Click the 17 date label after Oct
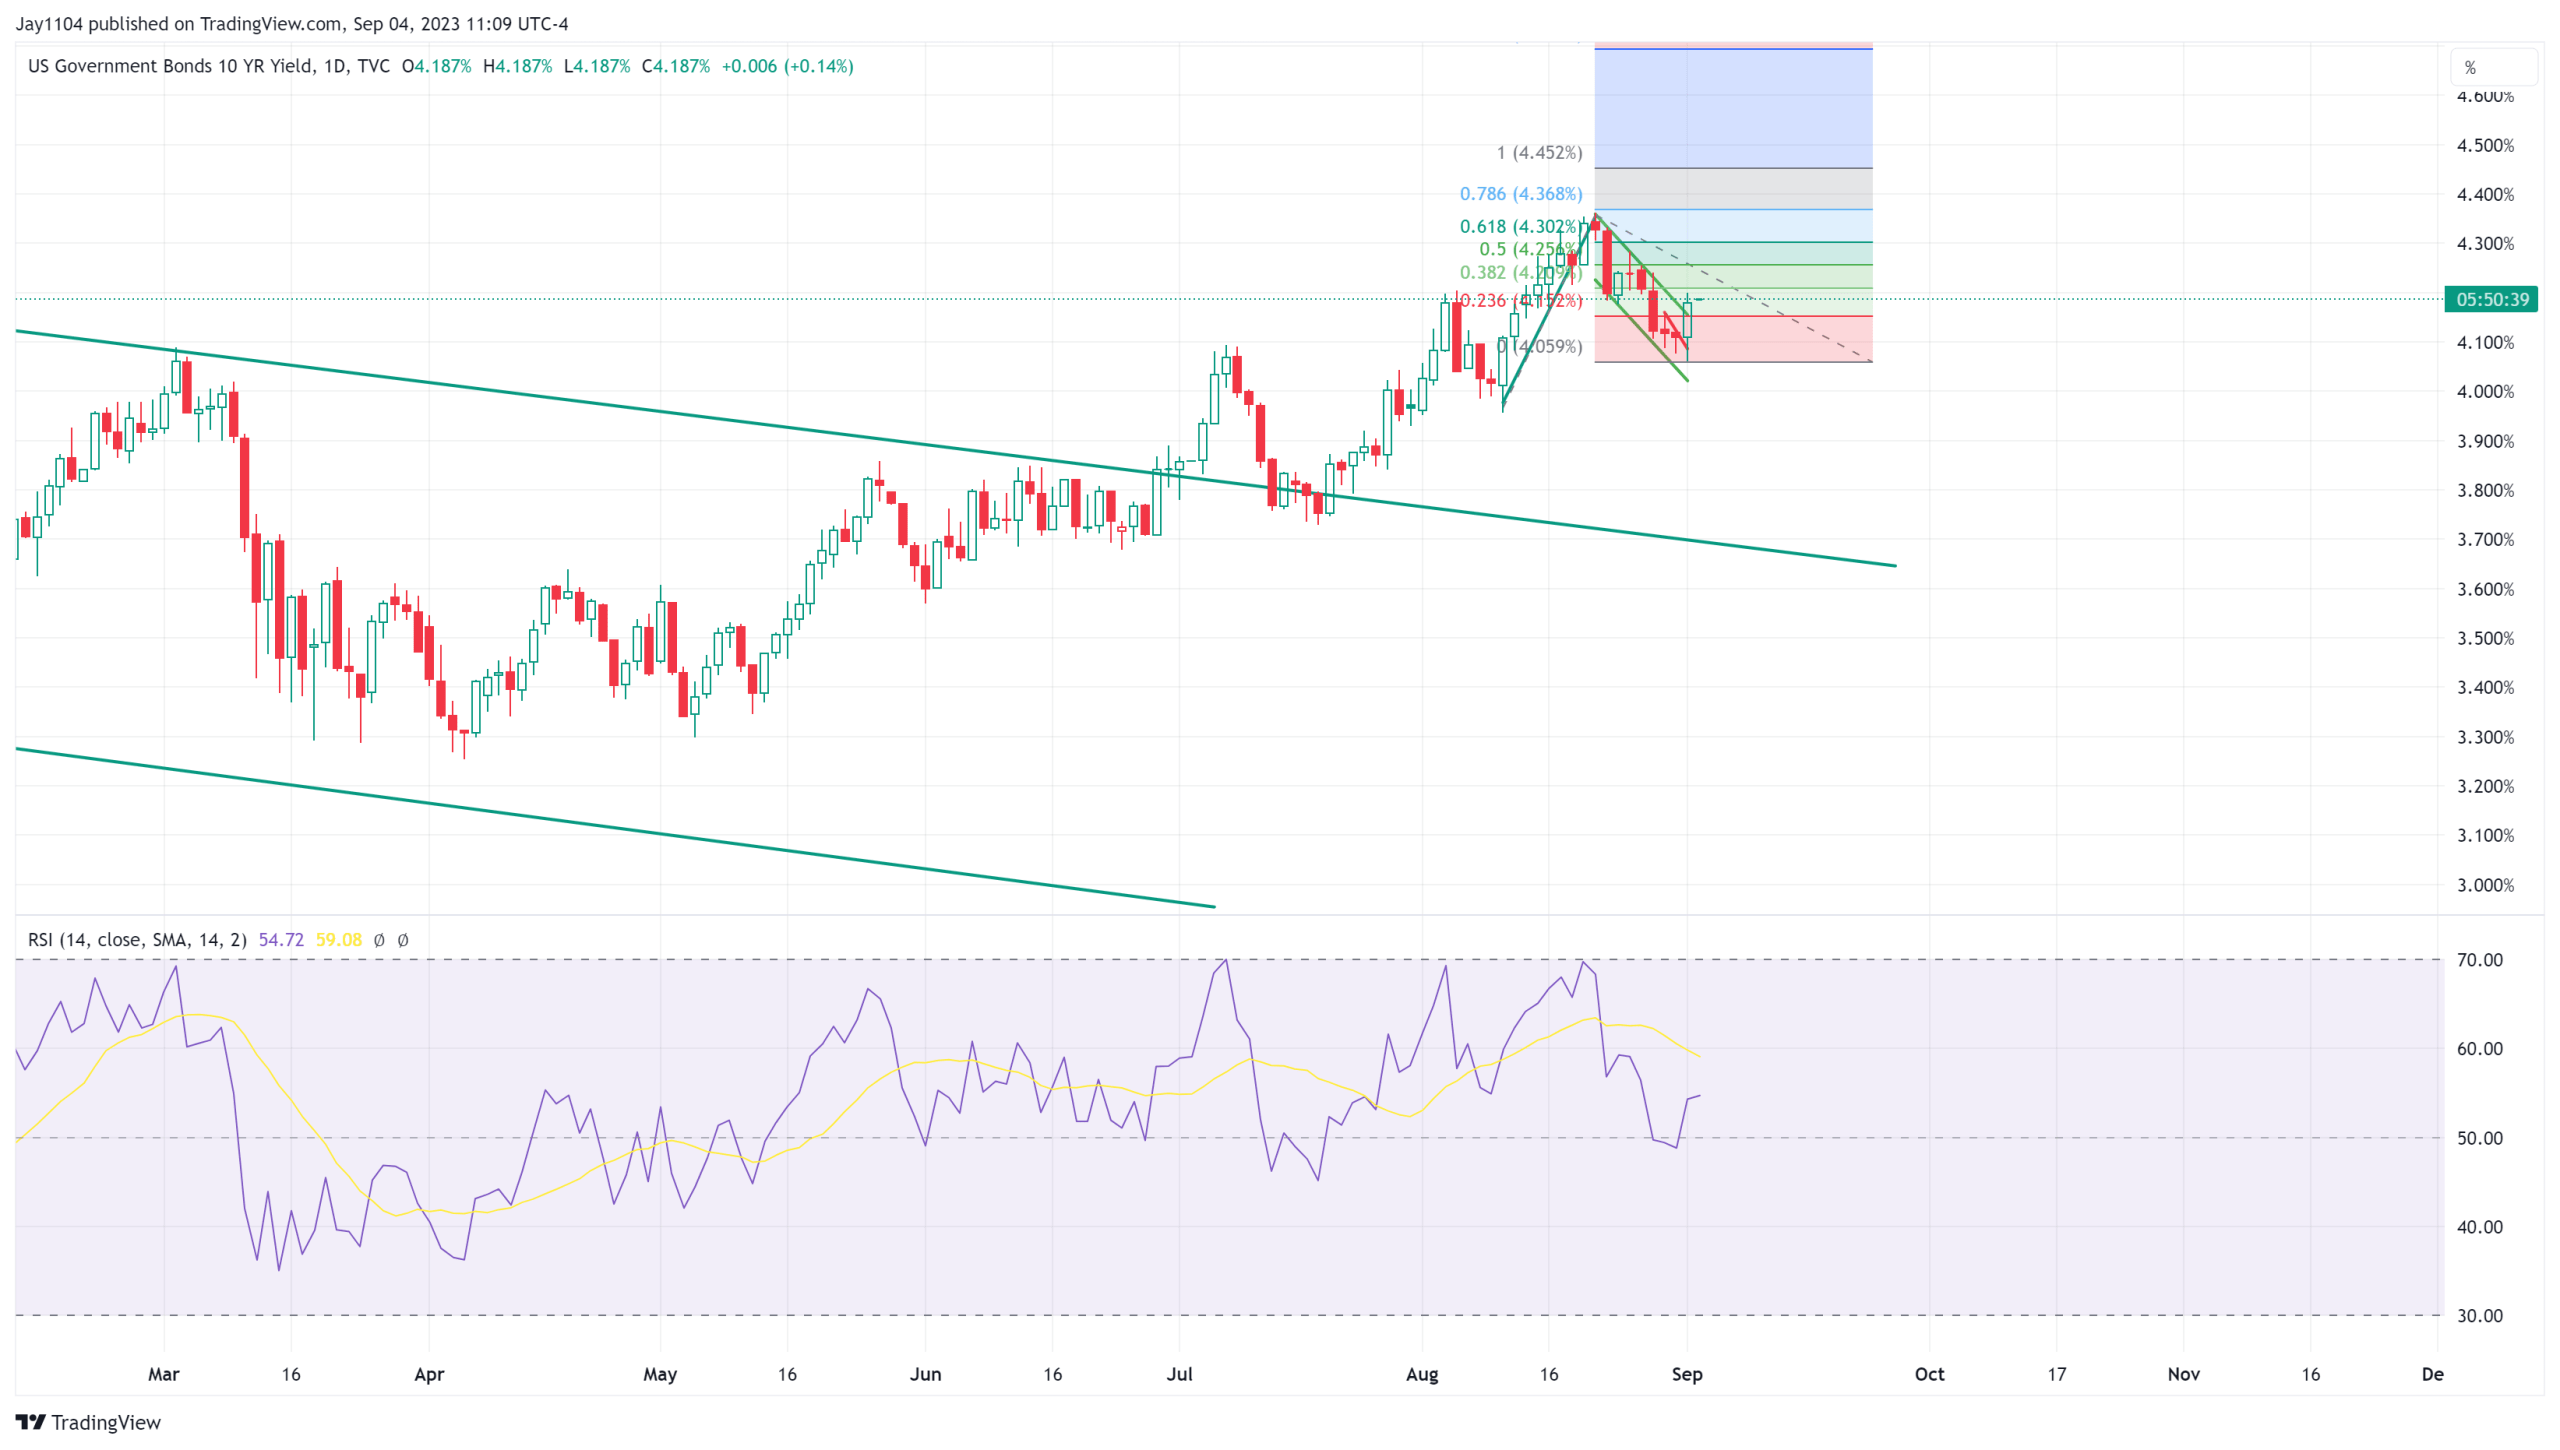This screenshot has height=1450, width=2560. [2056, 1374]
